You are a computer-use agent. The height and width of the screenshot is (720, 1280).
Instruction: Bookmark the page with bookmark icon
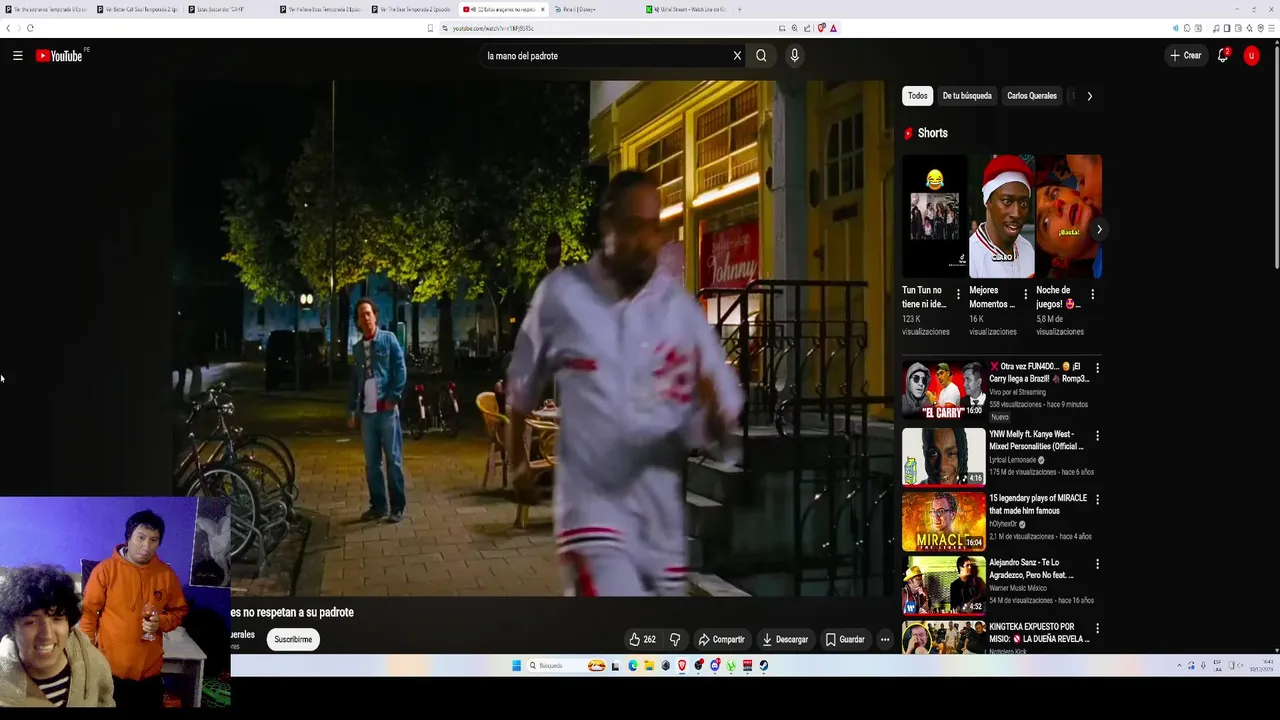pyautogui.click(x=430, y=28)
